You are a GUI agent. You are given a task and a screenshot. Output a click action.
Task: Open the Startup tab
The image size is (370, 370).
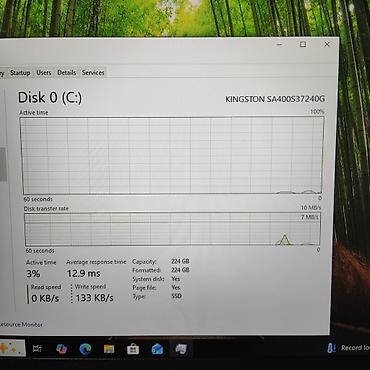pos(20,73)
